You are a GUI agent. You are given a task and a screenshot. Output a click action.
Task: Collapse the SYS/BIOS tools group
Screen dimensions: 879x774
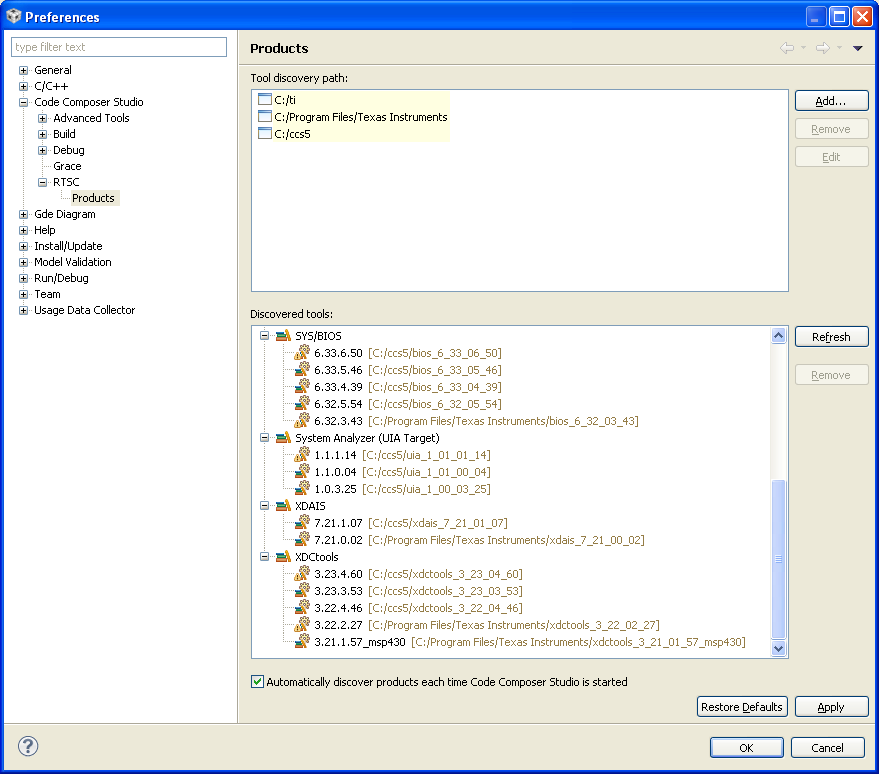[265, 336]
